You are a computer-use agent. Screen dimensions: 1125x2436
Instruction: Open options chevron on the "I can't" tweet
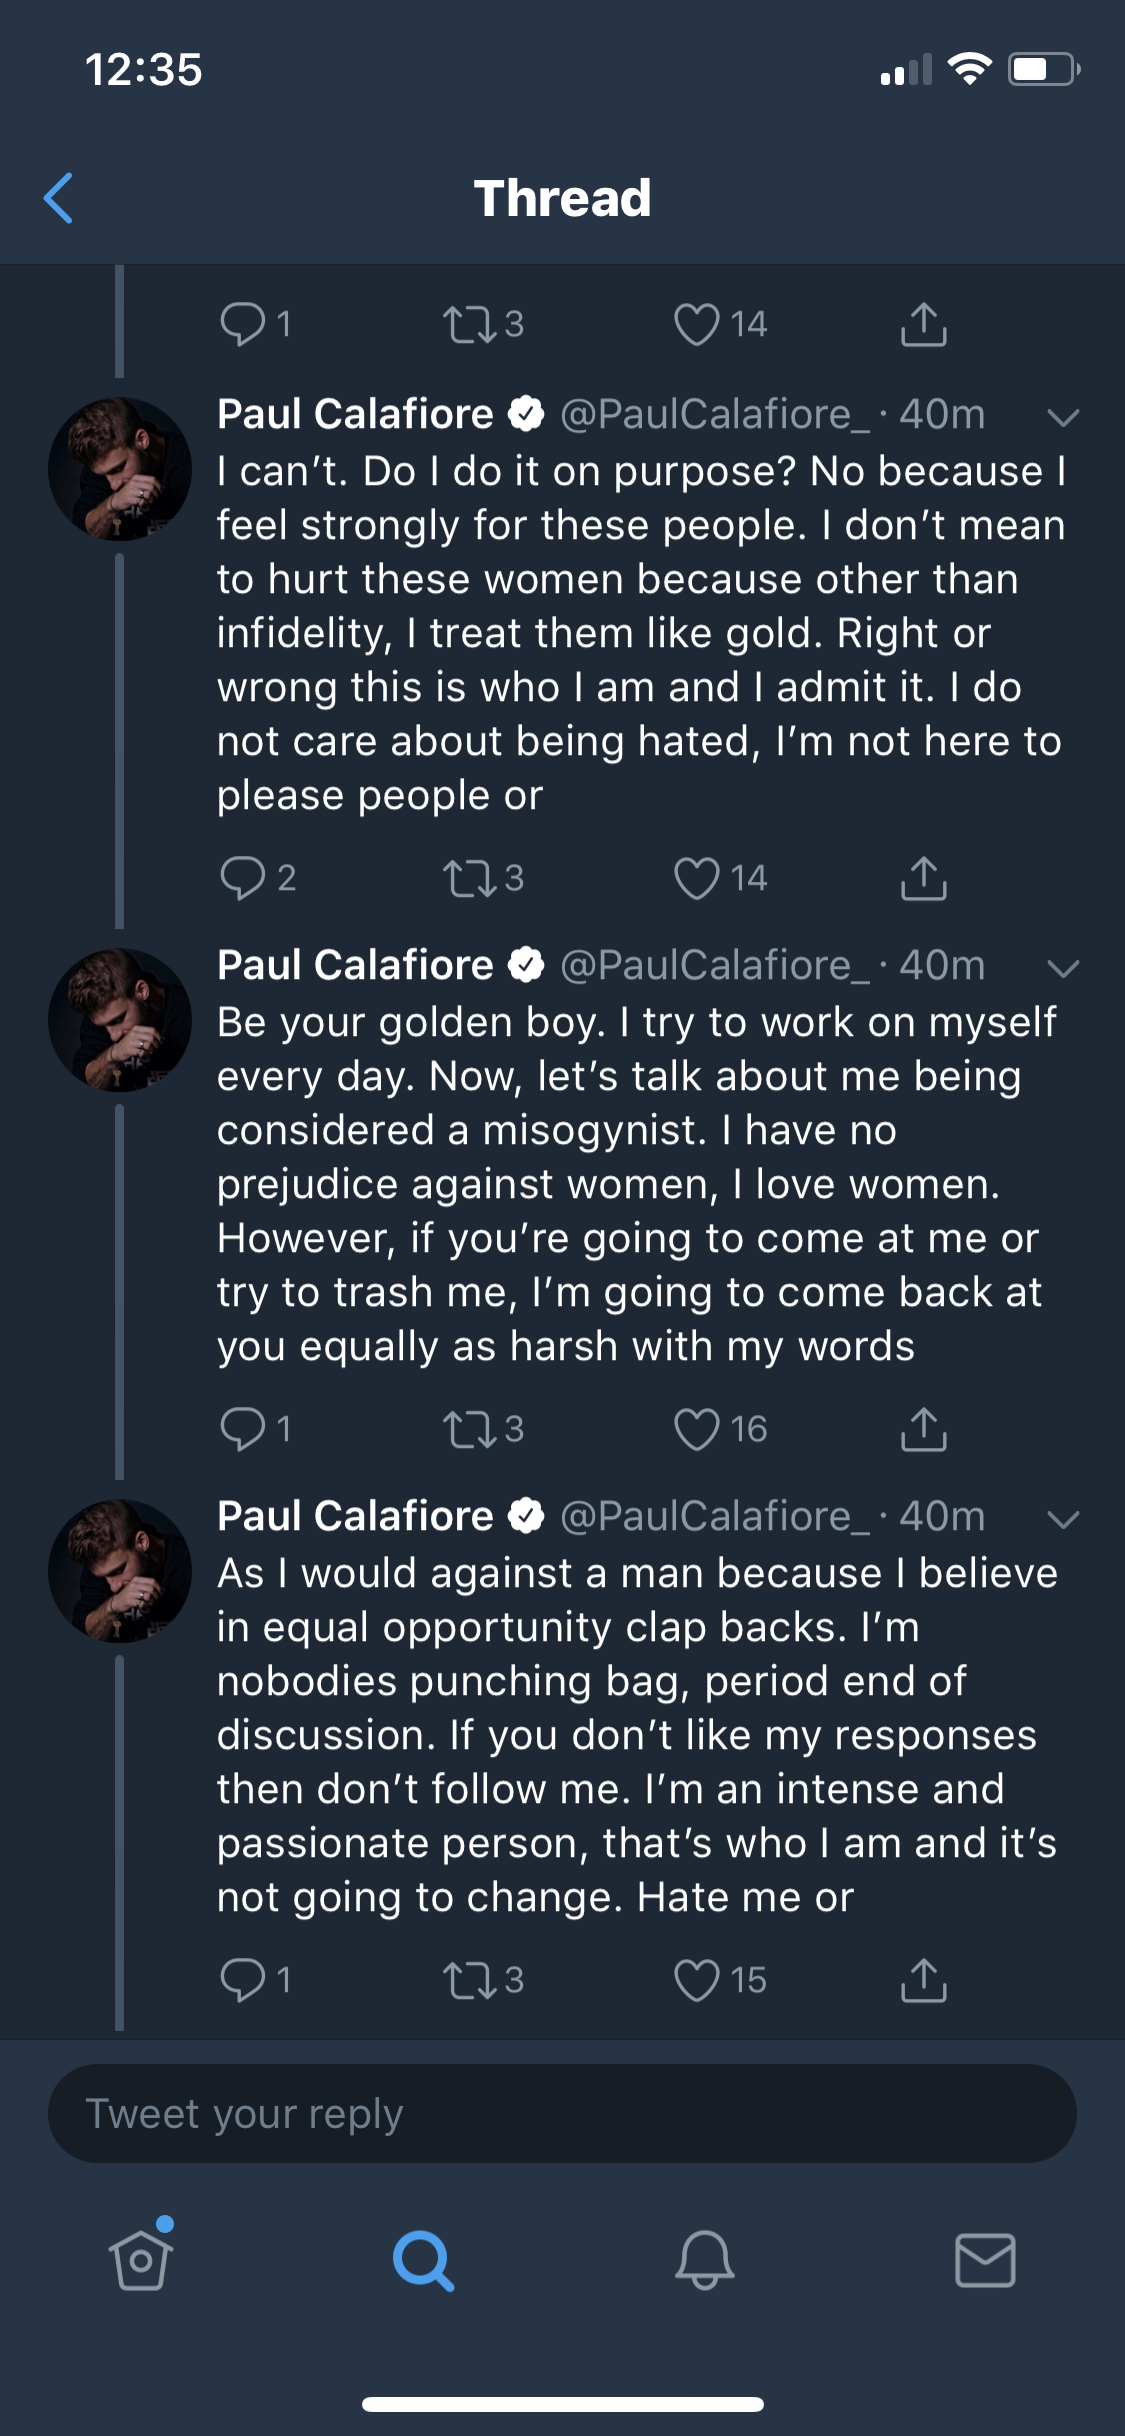pyautogui.click(x=1062, y=417)
